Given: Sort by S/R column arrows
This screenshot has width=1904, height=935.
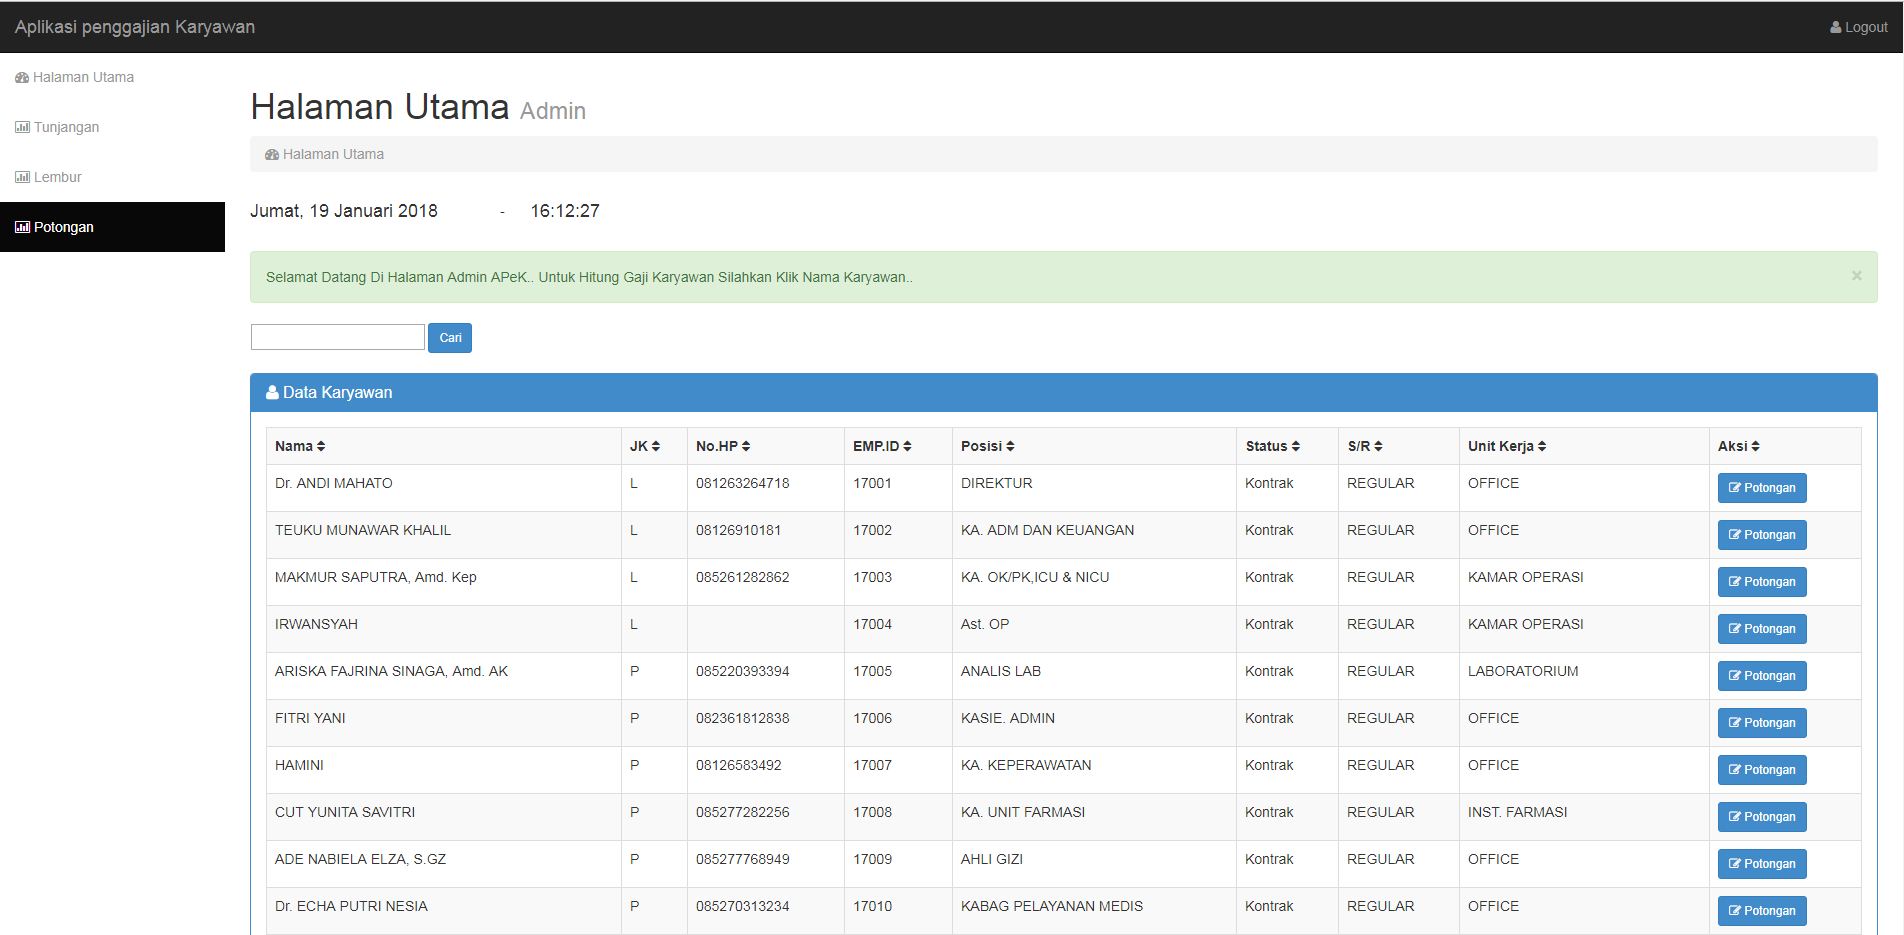Looking at the screenshot, I should coord(1378,446).
